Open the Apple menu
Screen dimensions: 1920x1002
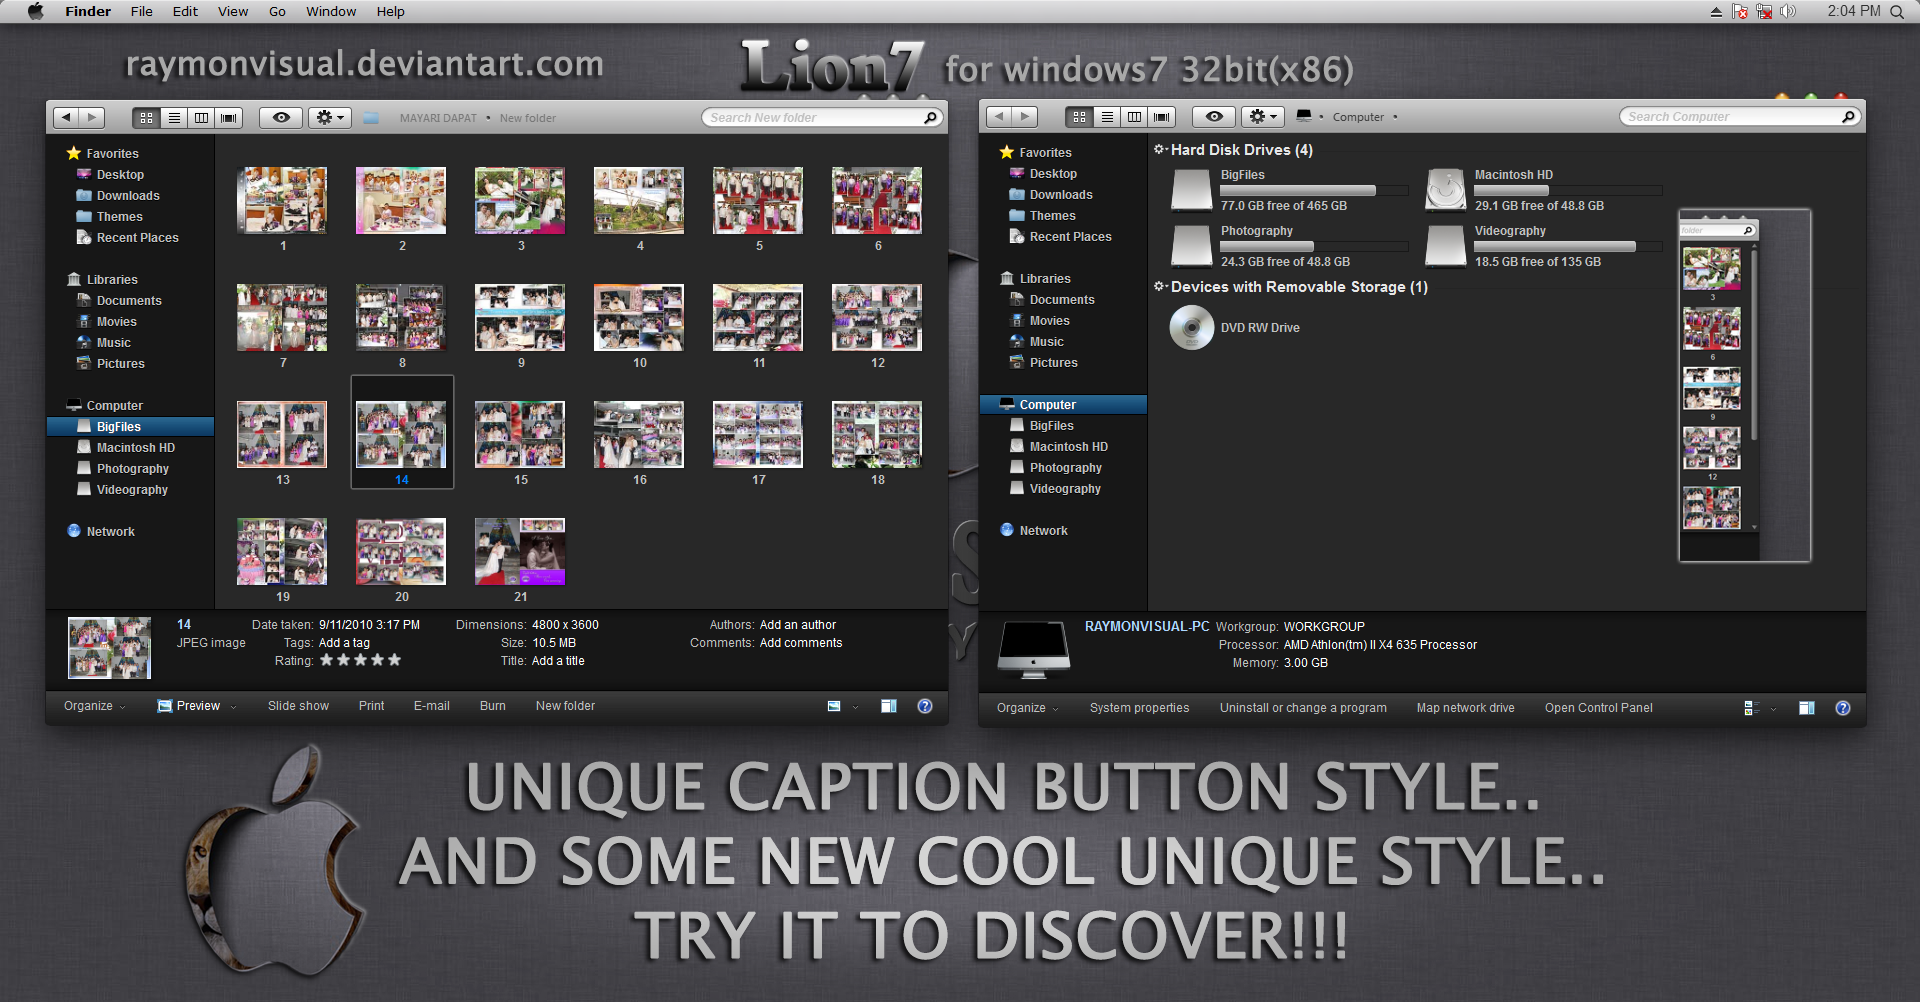[36, 11]
